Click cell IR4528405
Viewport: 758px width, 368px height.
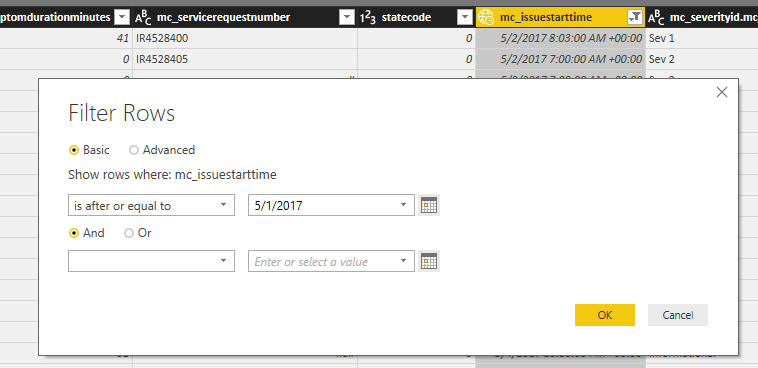tap(245, 59)
